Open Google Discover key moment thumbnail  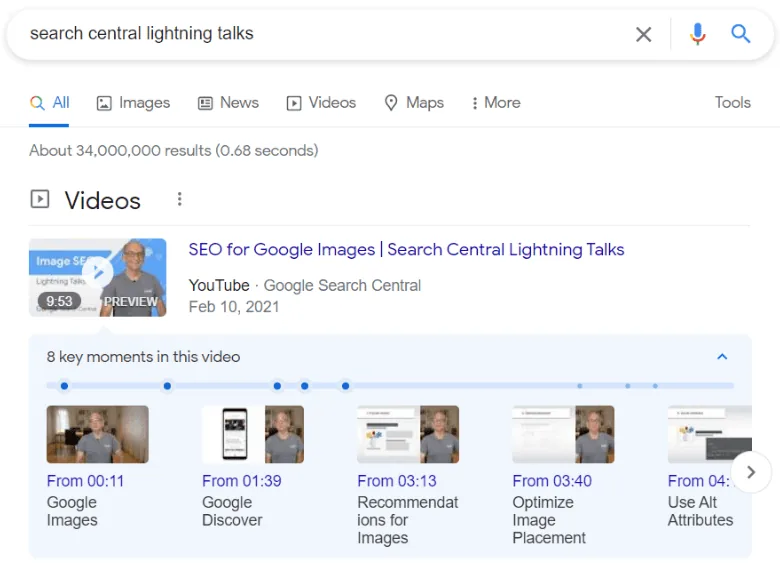pyautogui.click(x=253, y=434)
